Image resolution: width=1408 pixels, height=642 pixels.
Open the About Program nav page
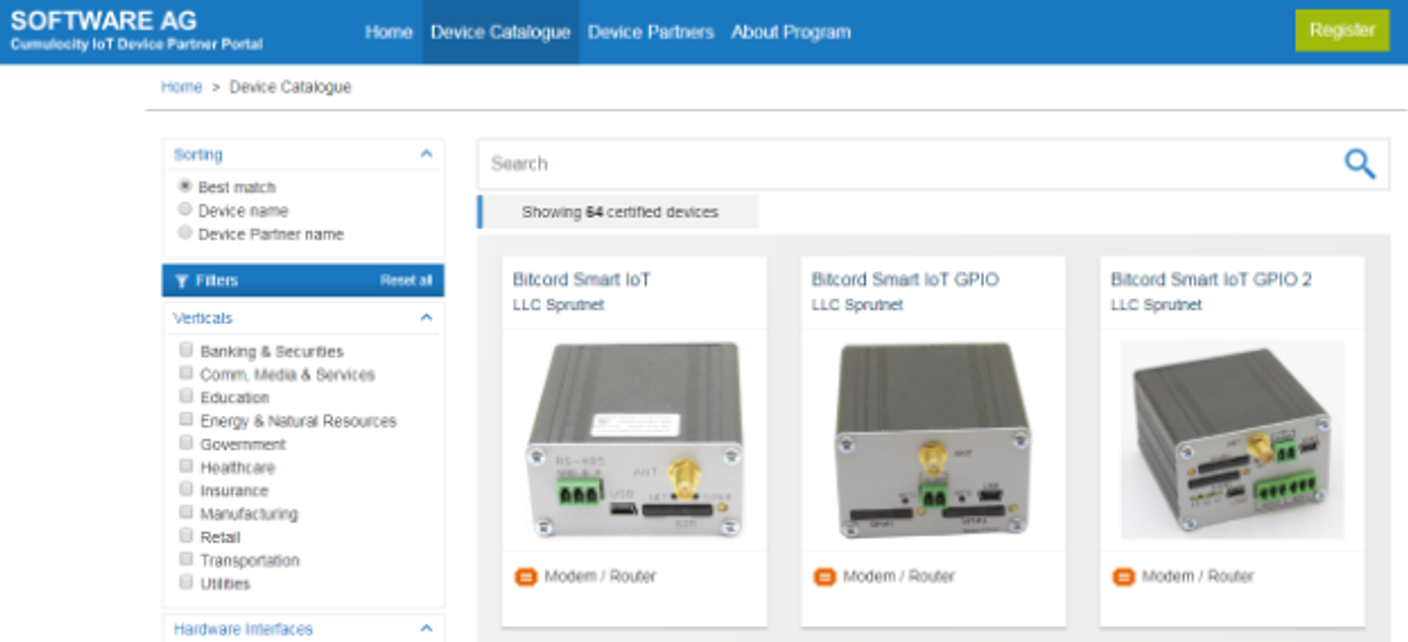point(791,32)
